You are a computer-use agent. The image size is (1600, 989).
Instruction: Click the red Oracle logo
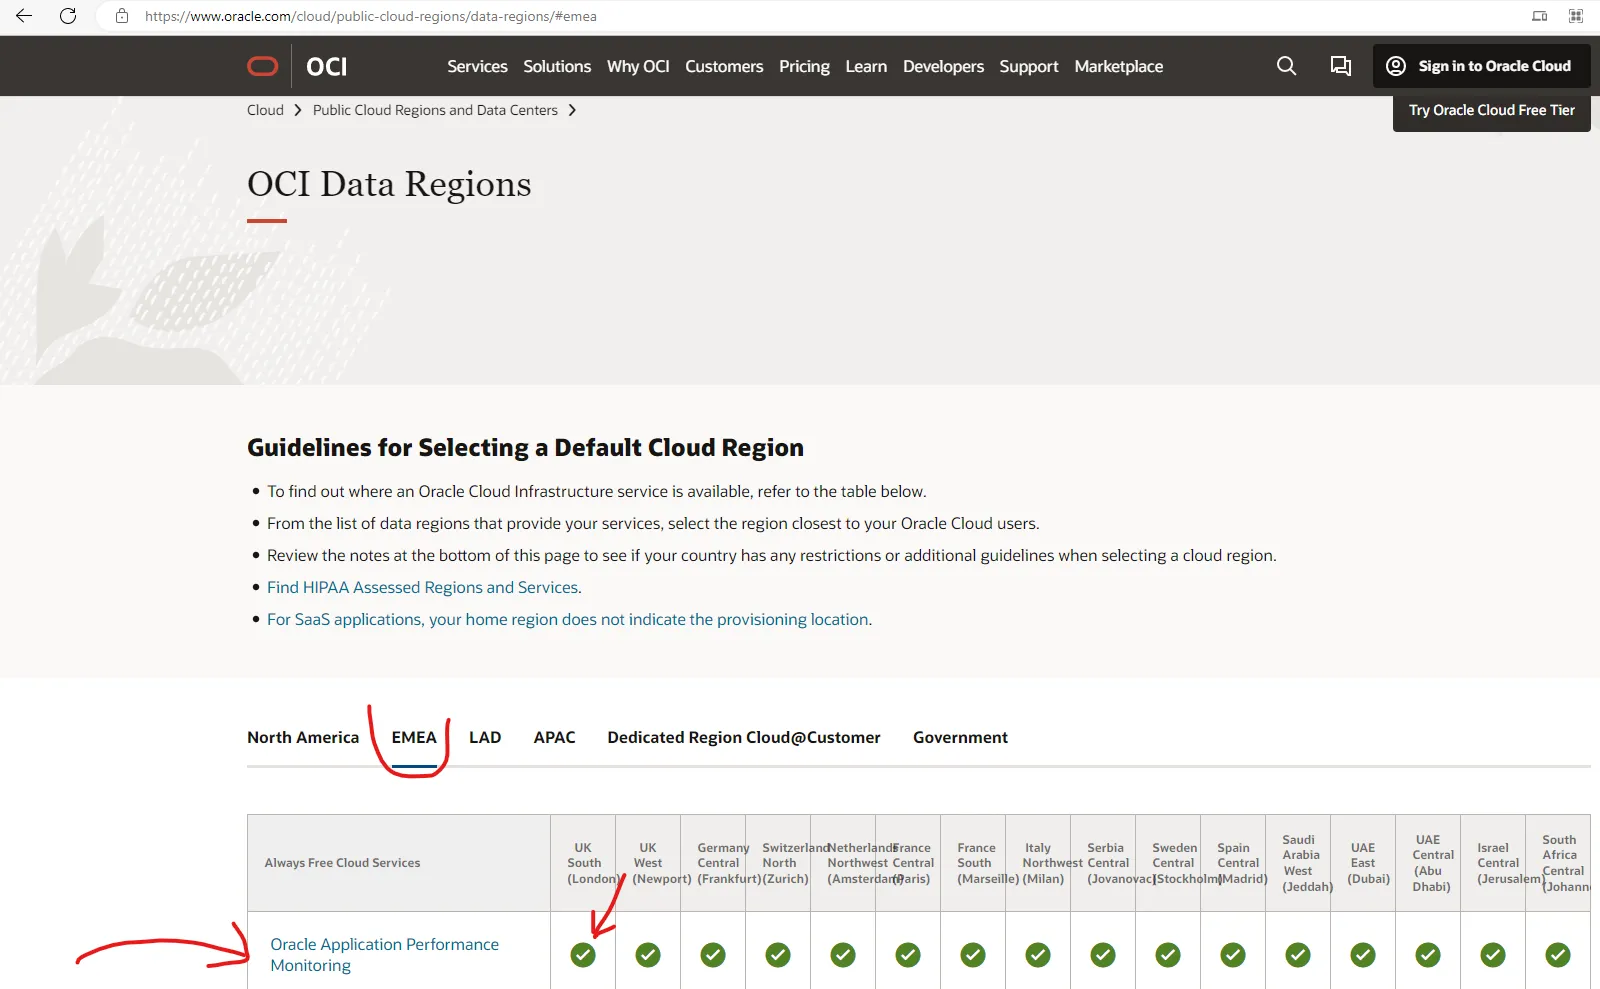pos(263,66)
